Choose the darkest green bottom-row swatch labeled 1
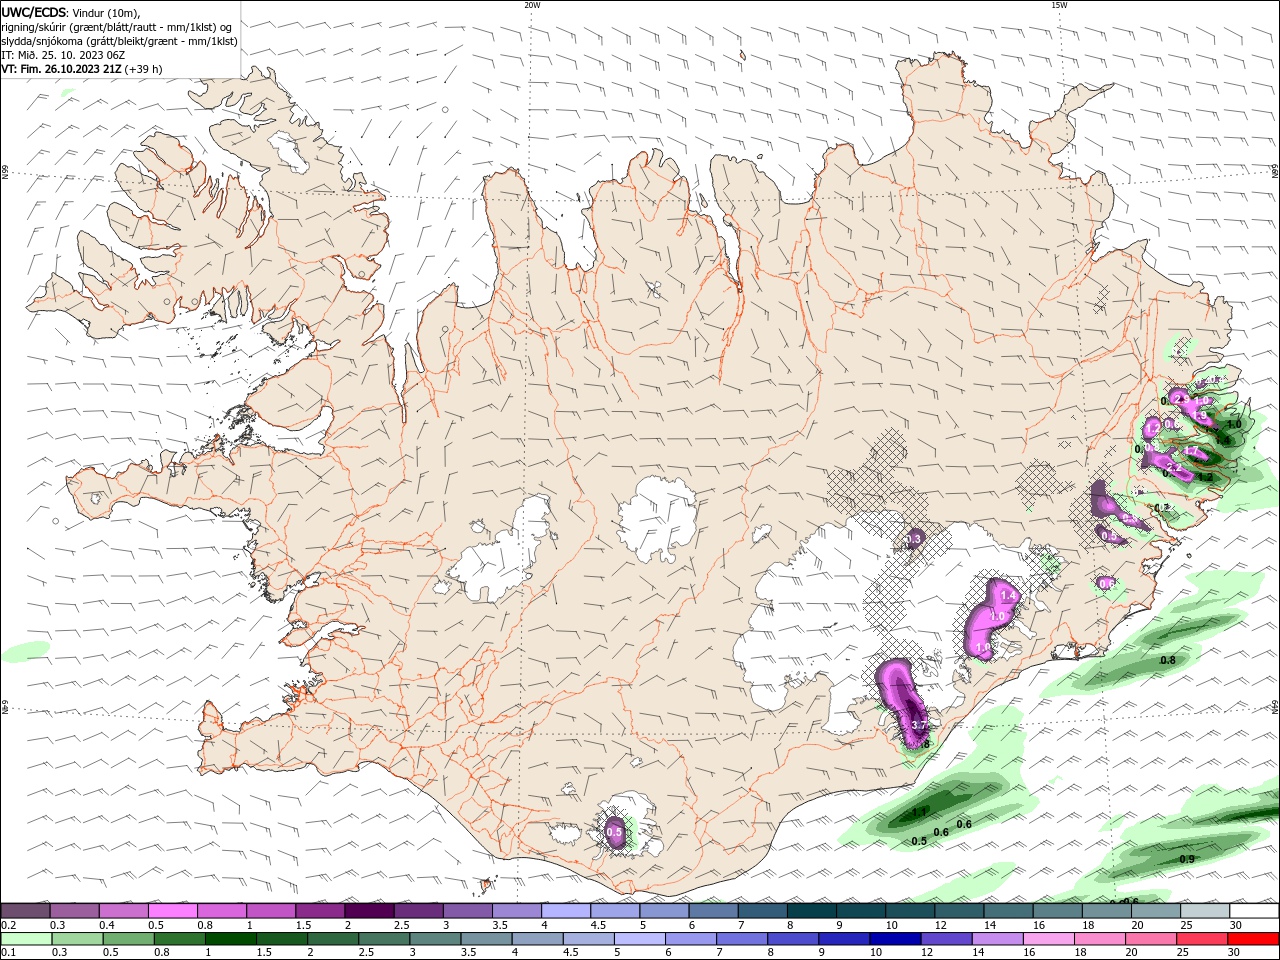 (x=231, y=939)
